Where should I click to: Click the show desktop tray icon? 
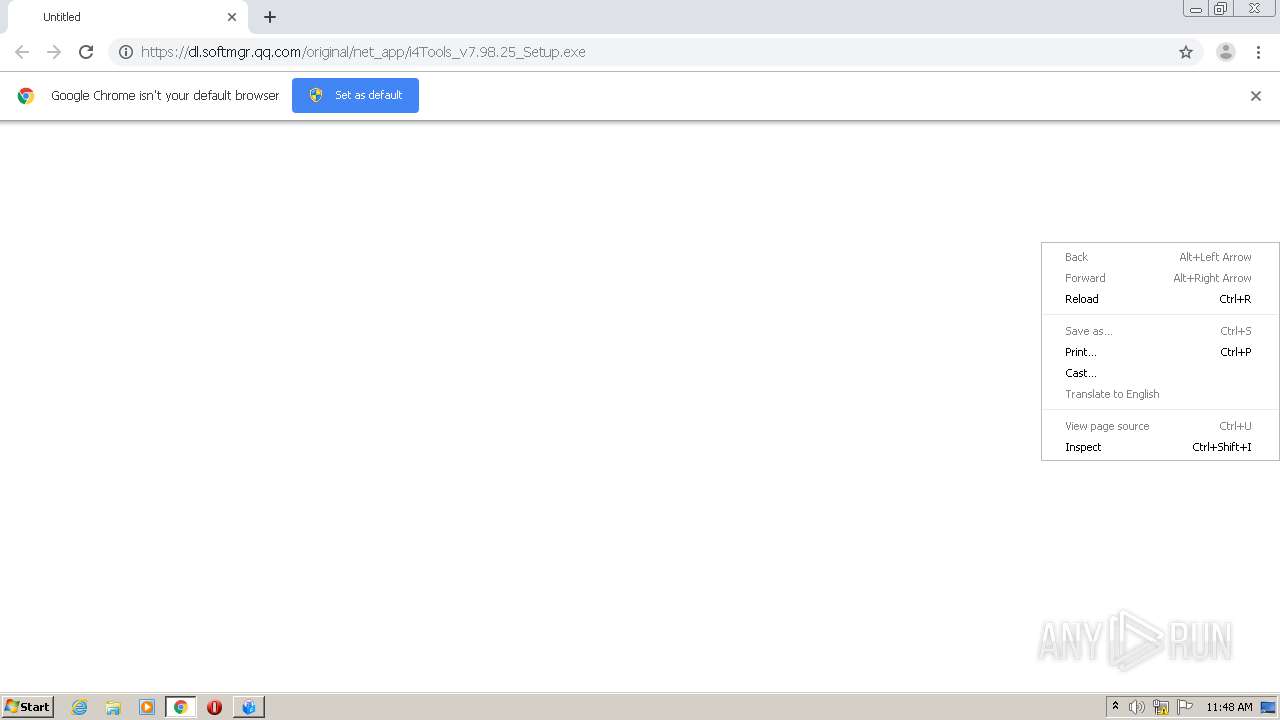[1268, 707]
